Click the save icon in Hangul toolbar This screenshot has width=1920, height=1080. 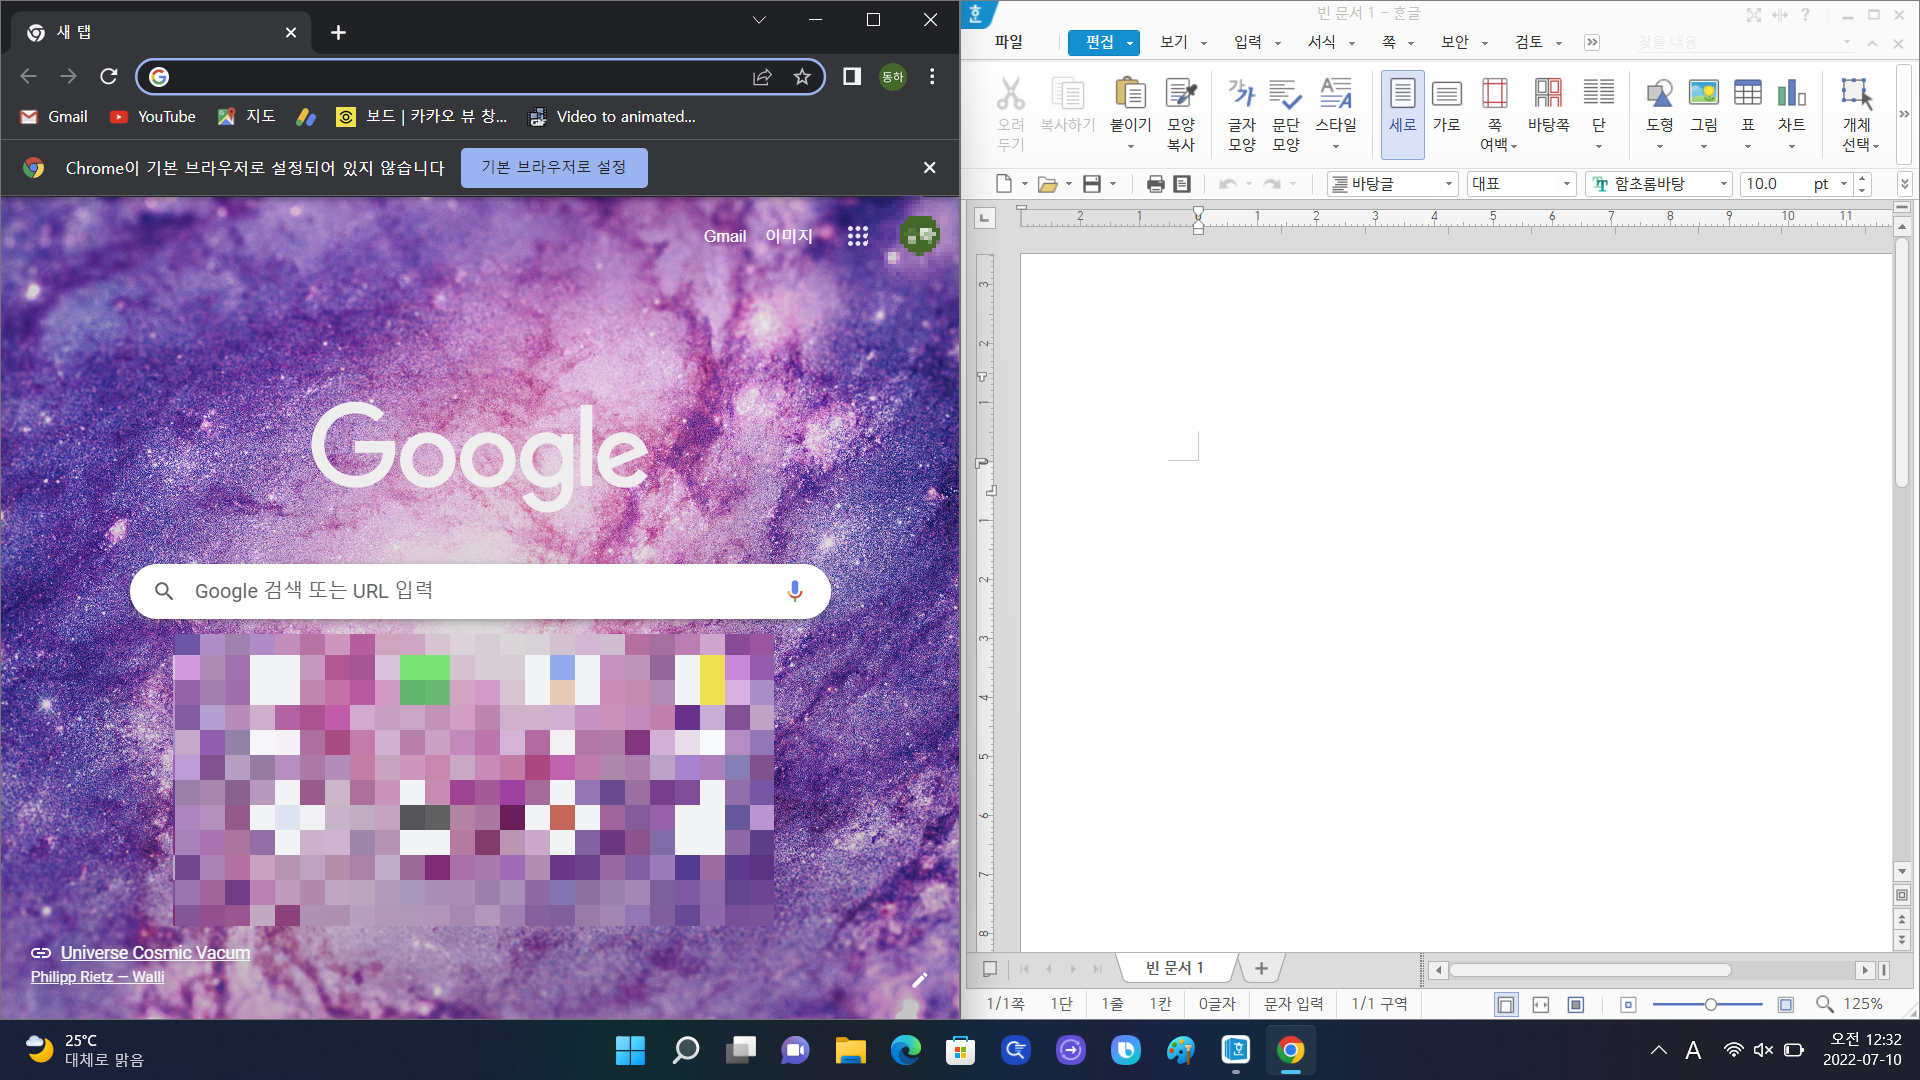tap(1092, 184)
